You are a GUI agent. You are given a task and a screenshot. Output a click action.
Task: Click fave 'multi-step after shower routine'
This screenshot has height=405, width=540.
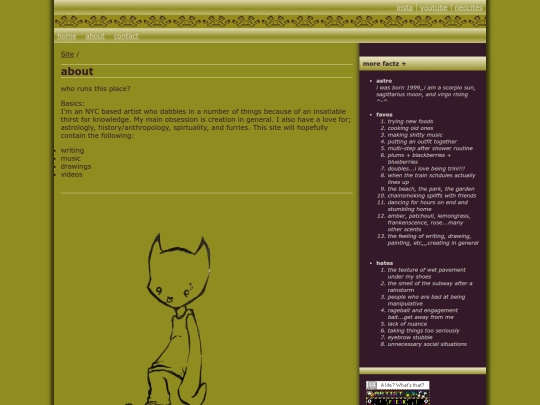pos(430,148)
